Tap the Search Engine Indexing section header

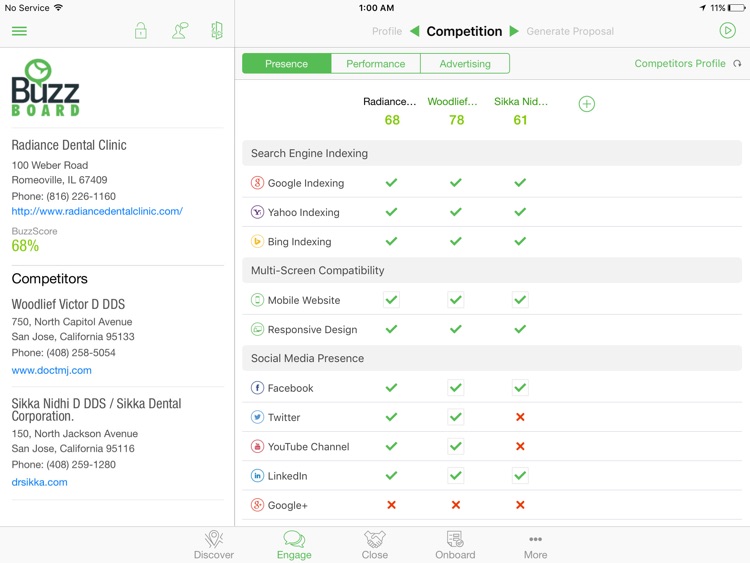click(x=492, y=153)
